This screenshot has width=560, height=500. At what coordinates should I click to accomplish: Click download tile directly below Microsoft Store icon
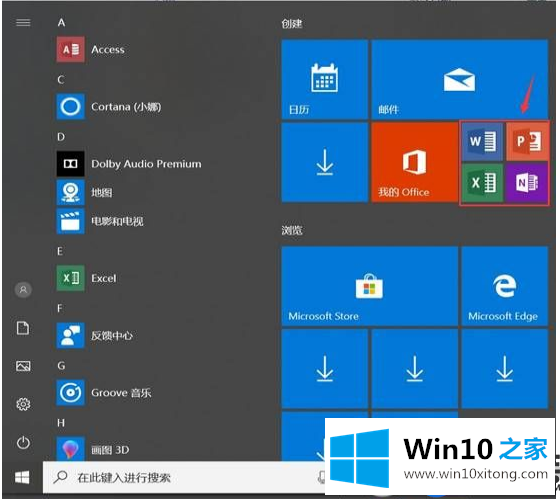coord(415,369)
